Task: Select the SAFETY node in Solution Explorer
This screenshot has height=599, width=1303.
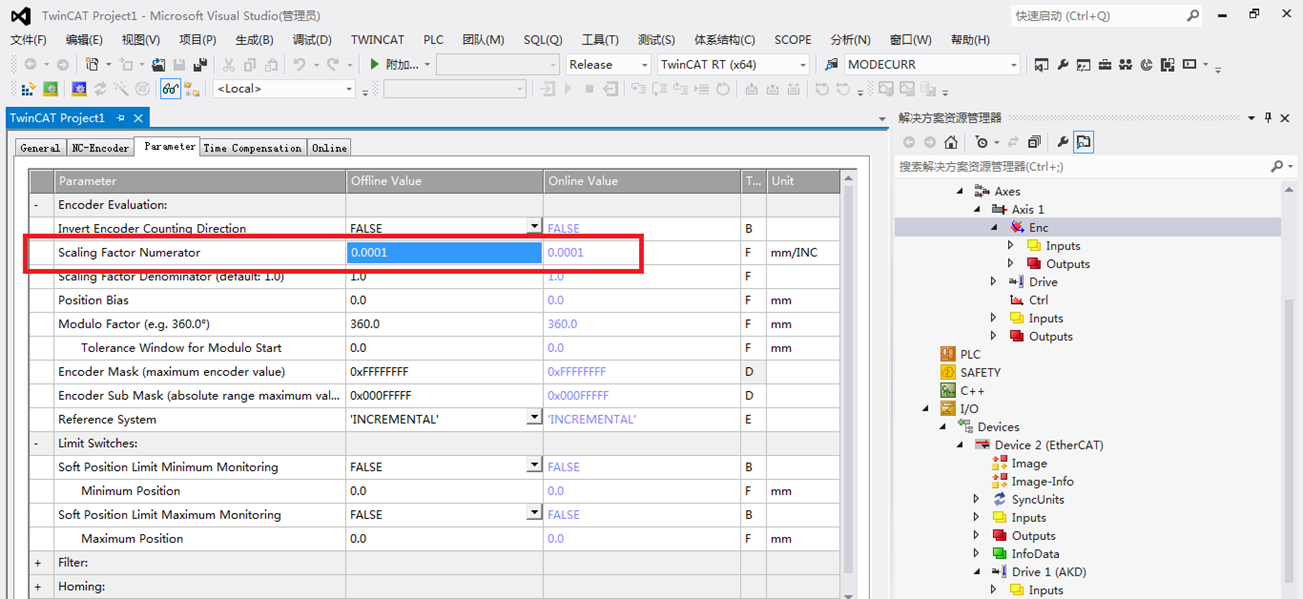Action: coord(980,372)
